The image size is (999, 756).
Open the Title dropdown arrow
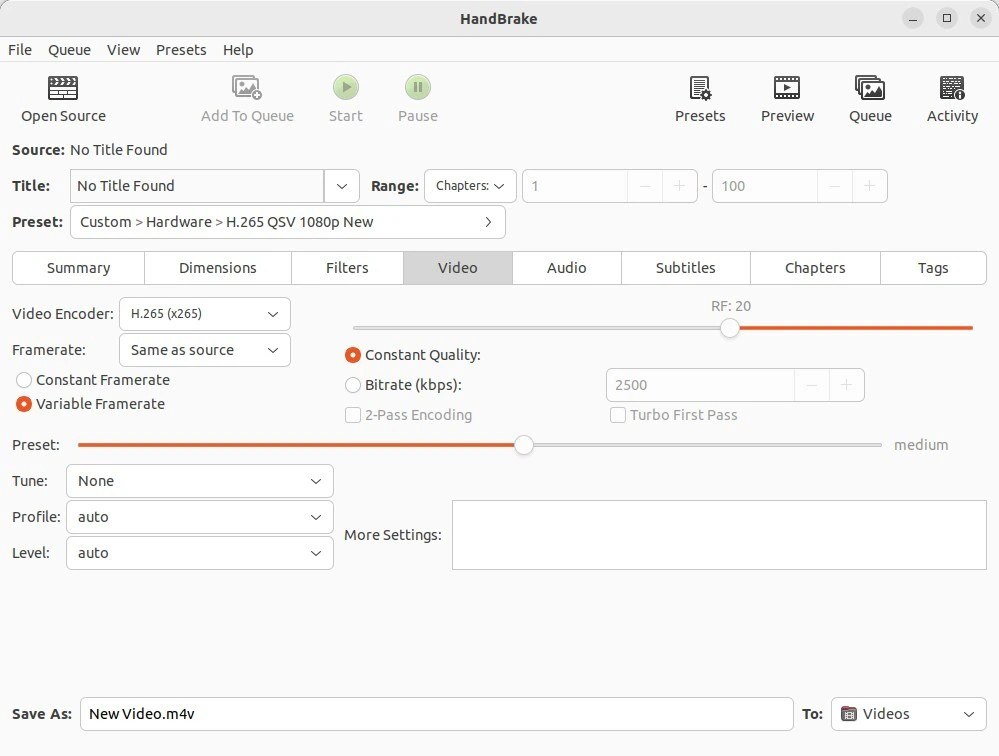coord(341,186)
